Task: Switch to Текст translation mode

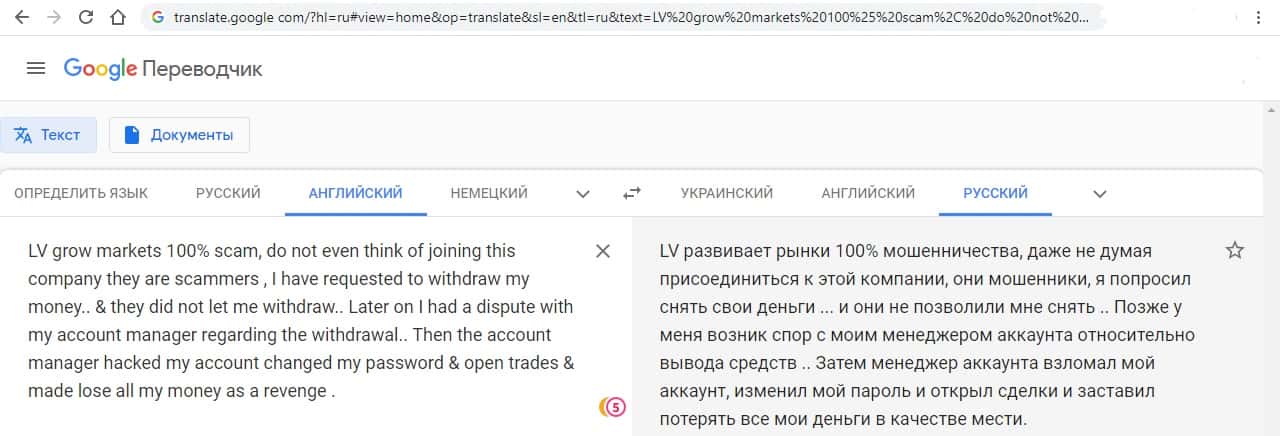Action: click(x=48, y=135)
